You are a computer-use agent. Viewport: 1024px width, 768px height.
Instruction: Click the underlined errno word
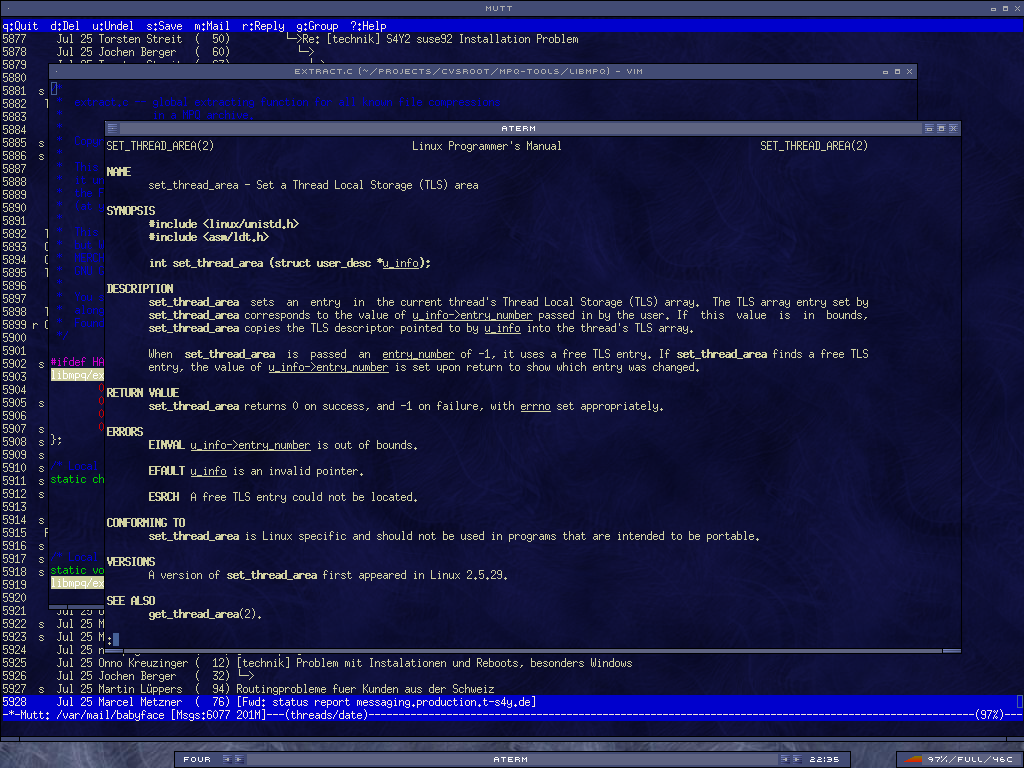coord(536,406)
